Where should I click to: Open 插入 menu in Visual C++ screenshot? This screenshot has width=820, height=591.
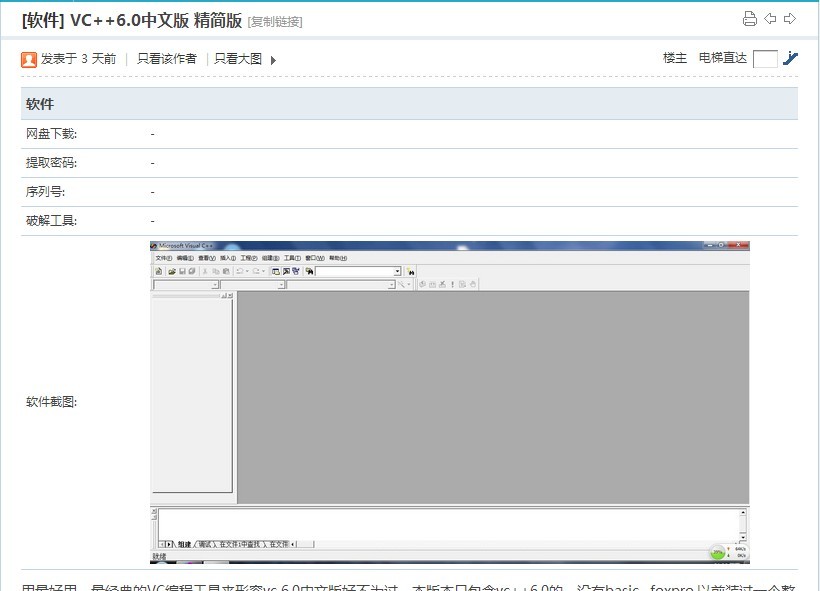[x=228, y=258]
